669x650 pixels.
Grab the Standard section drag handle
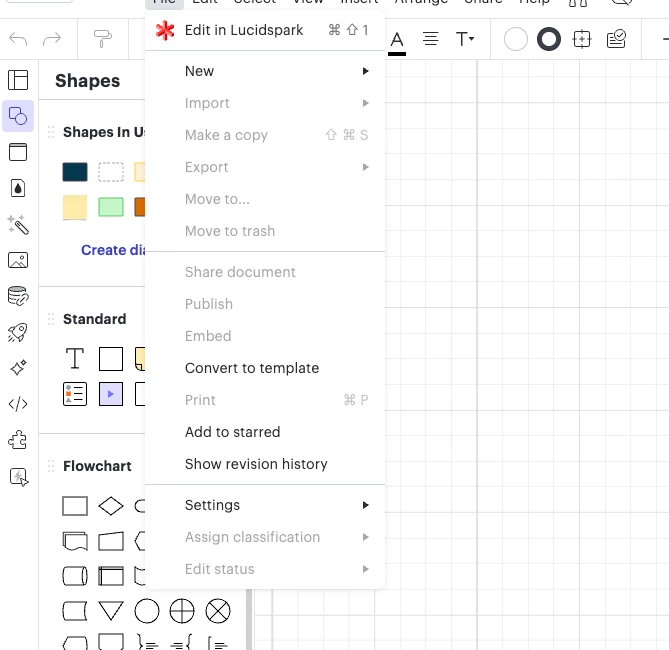[x=51, y=319]
